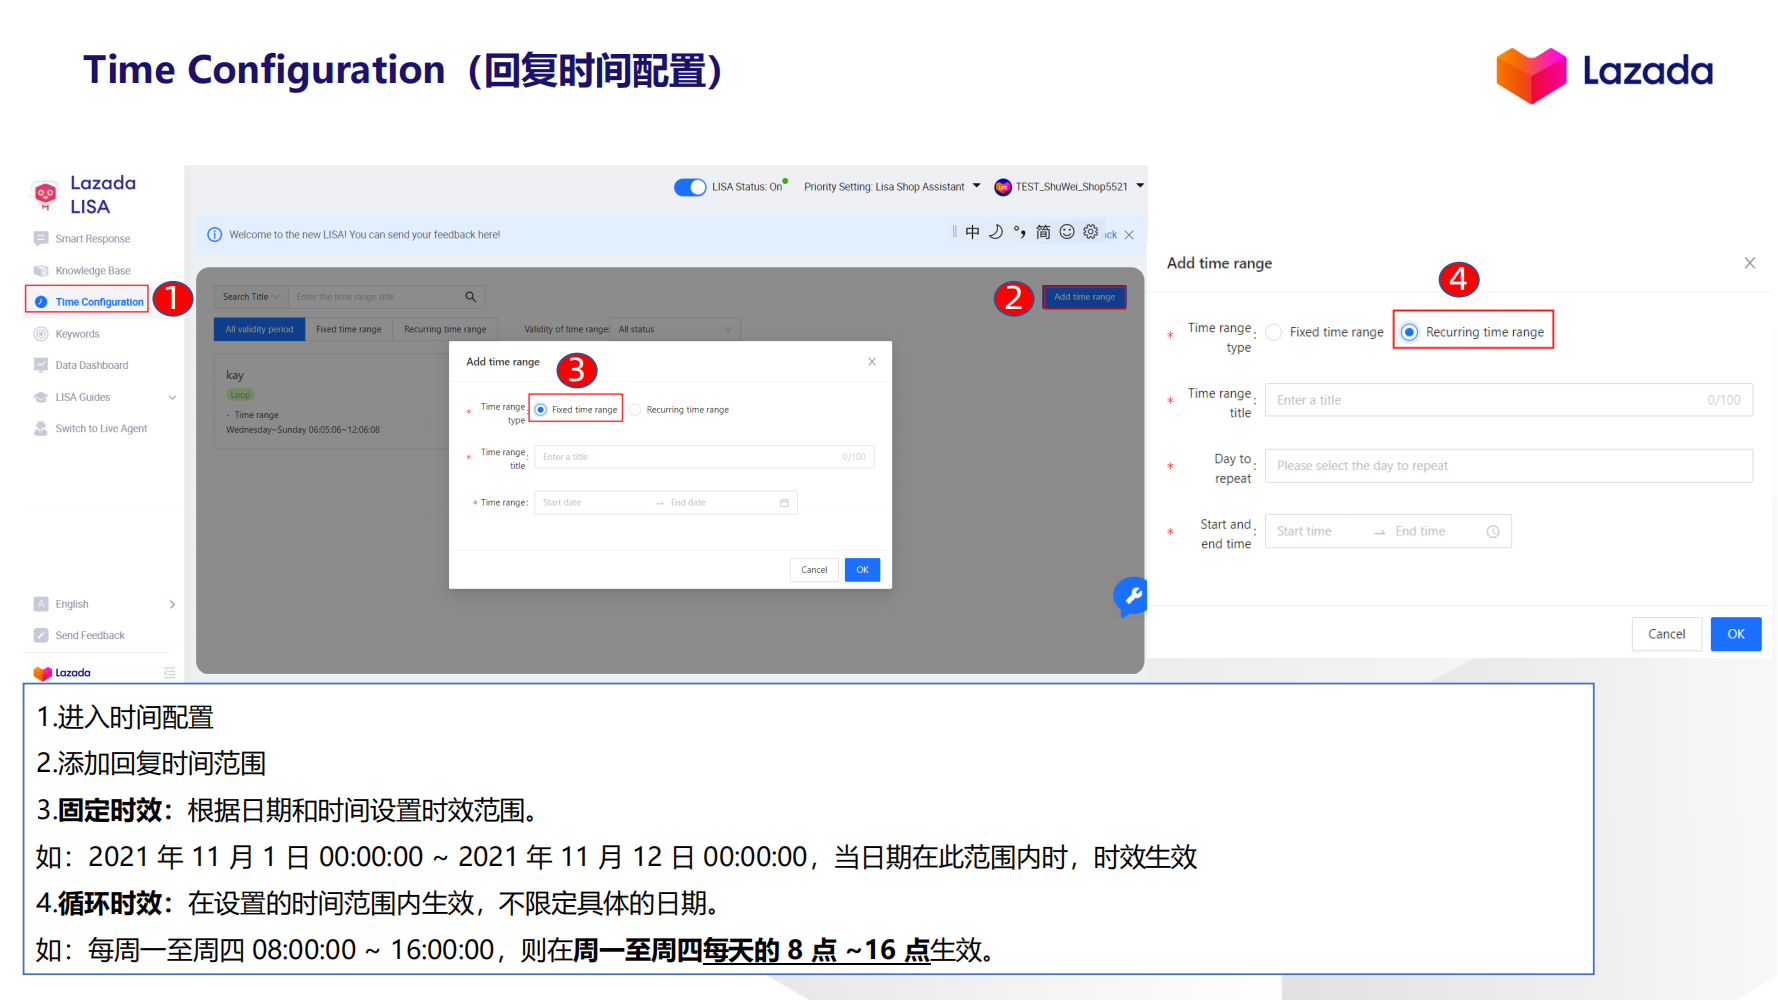Screen dimensions: 1778x1000
Task: Select the Fixed time range radio button
Action: pyautogui.click(x=540, y=409)
